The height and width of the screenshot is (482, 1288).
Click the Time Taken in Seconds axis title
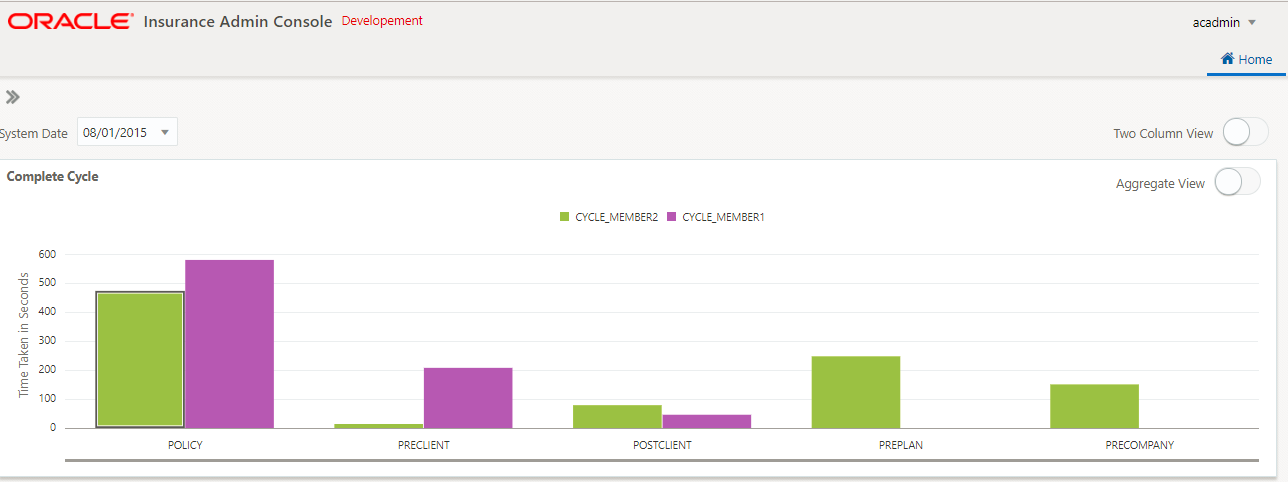[24, 335]
